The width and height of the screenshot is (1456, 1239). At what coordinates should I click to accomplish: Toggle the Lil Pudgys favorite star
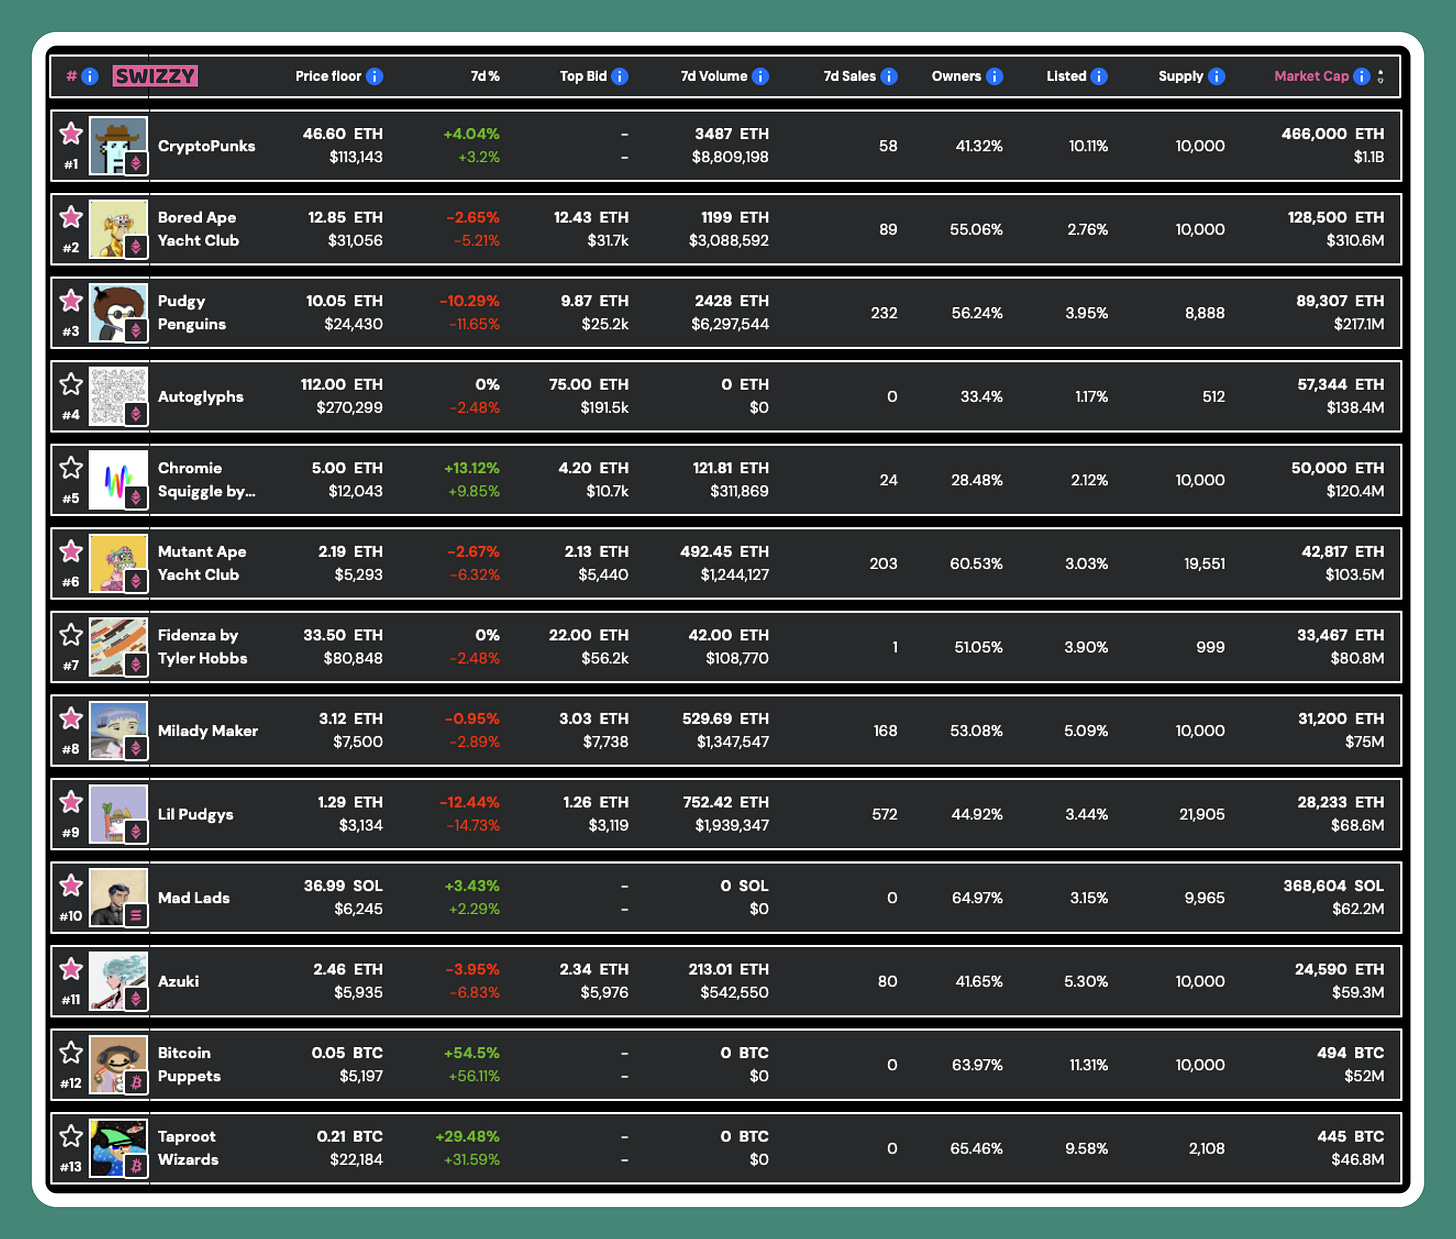click(70, 802)
